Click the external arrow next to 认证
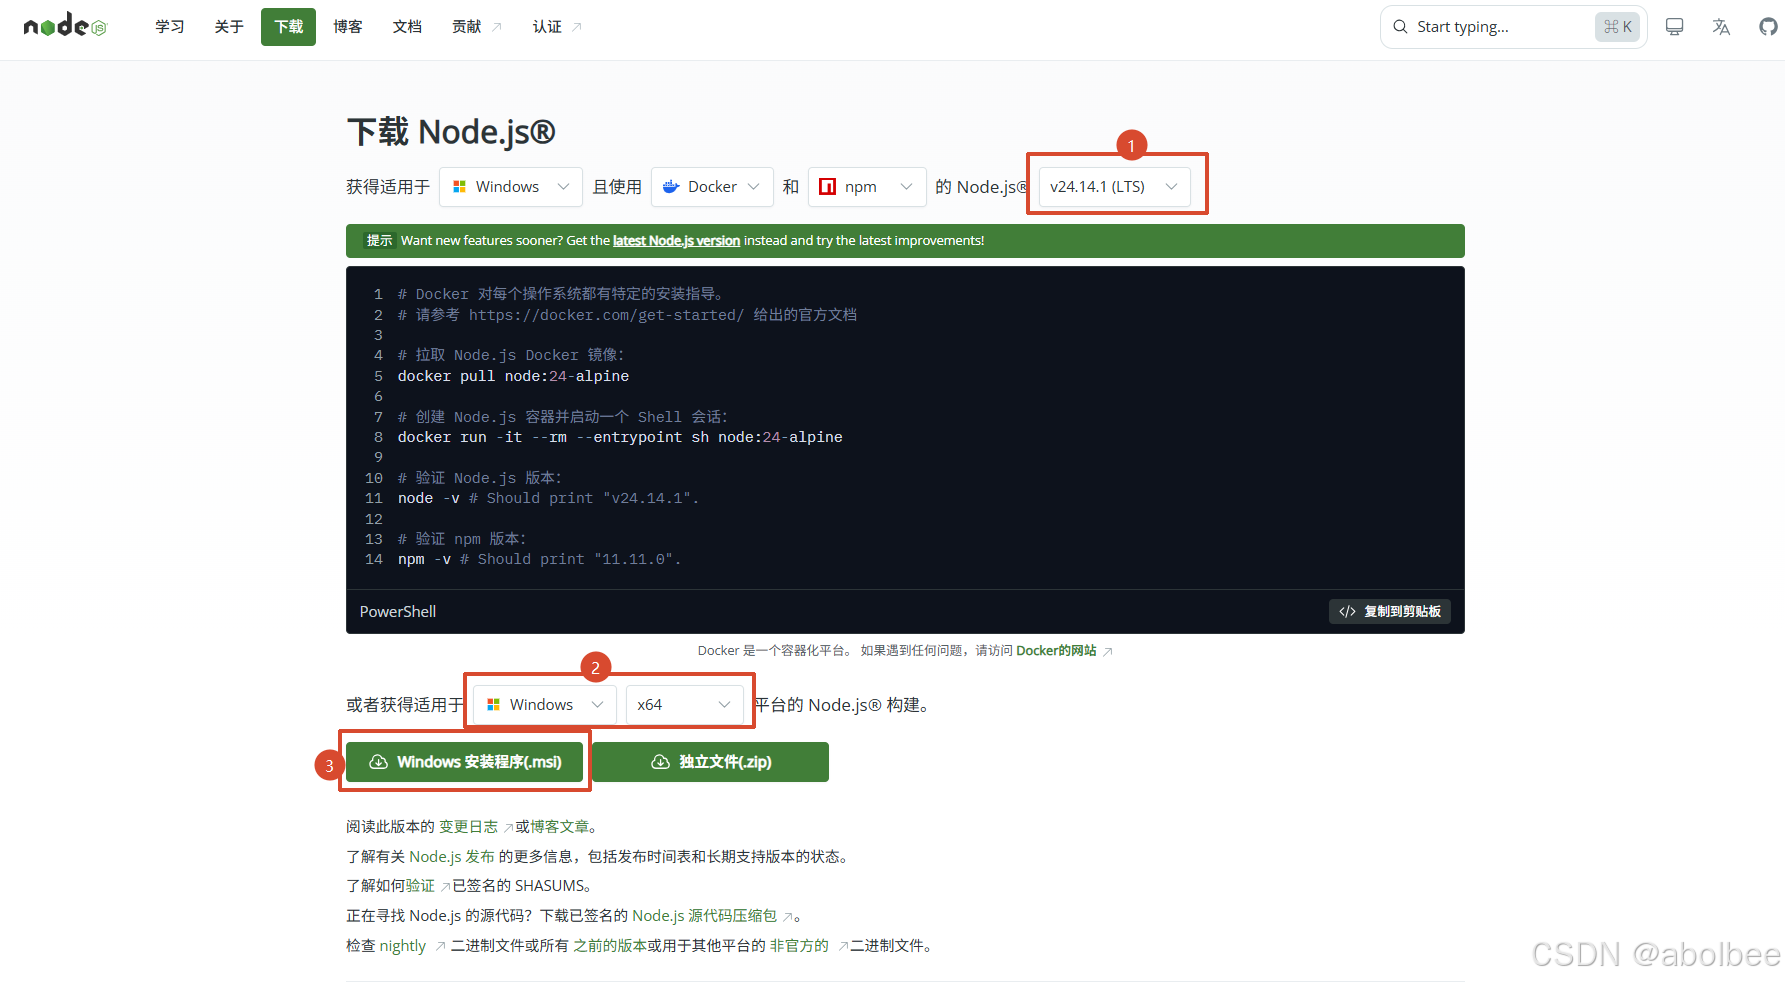The width and height of the screenshot is (1785, 984). (576, 27)
